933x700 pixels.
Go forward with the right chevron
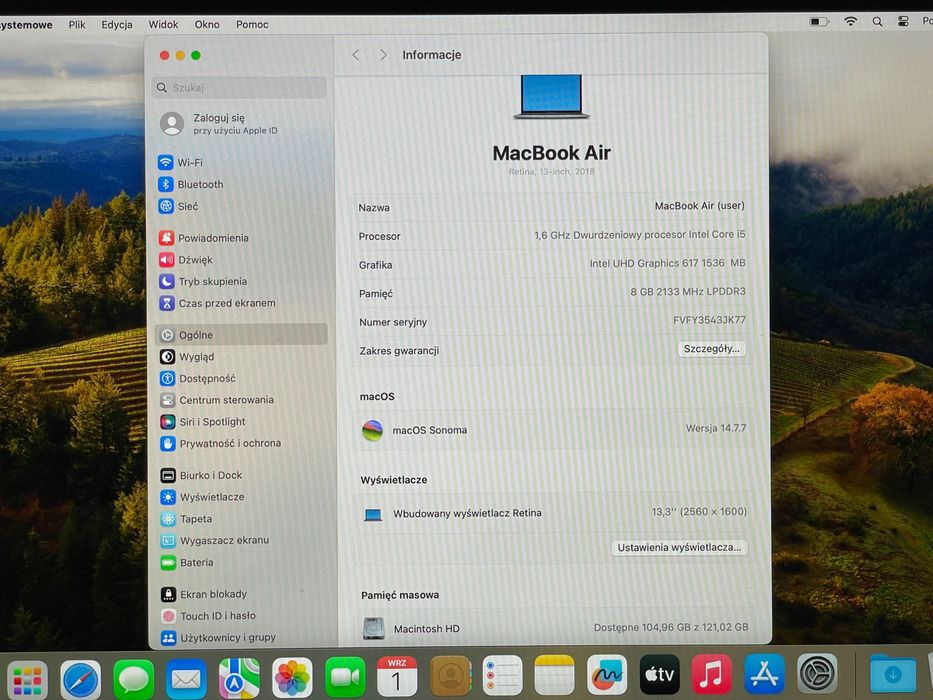383,55
